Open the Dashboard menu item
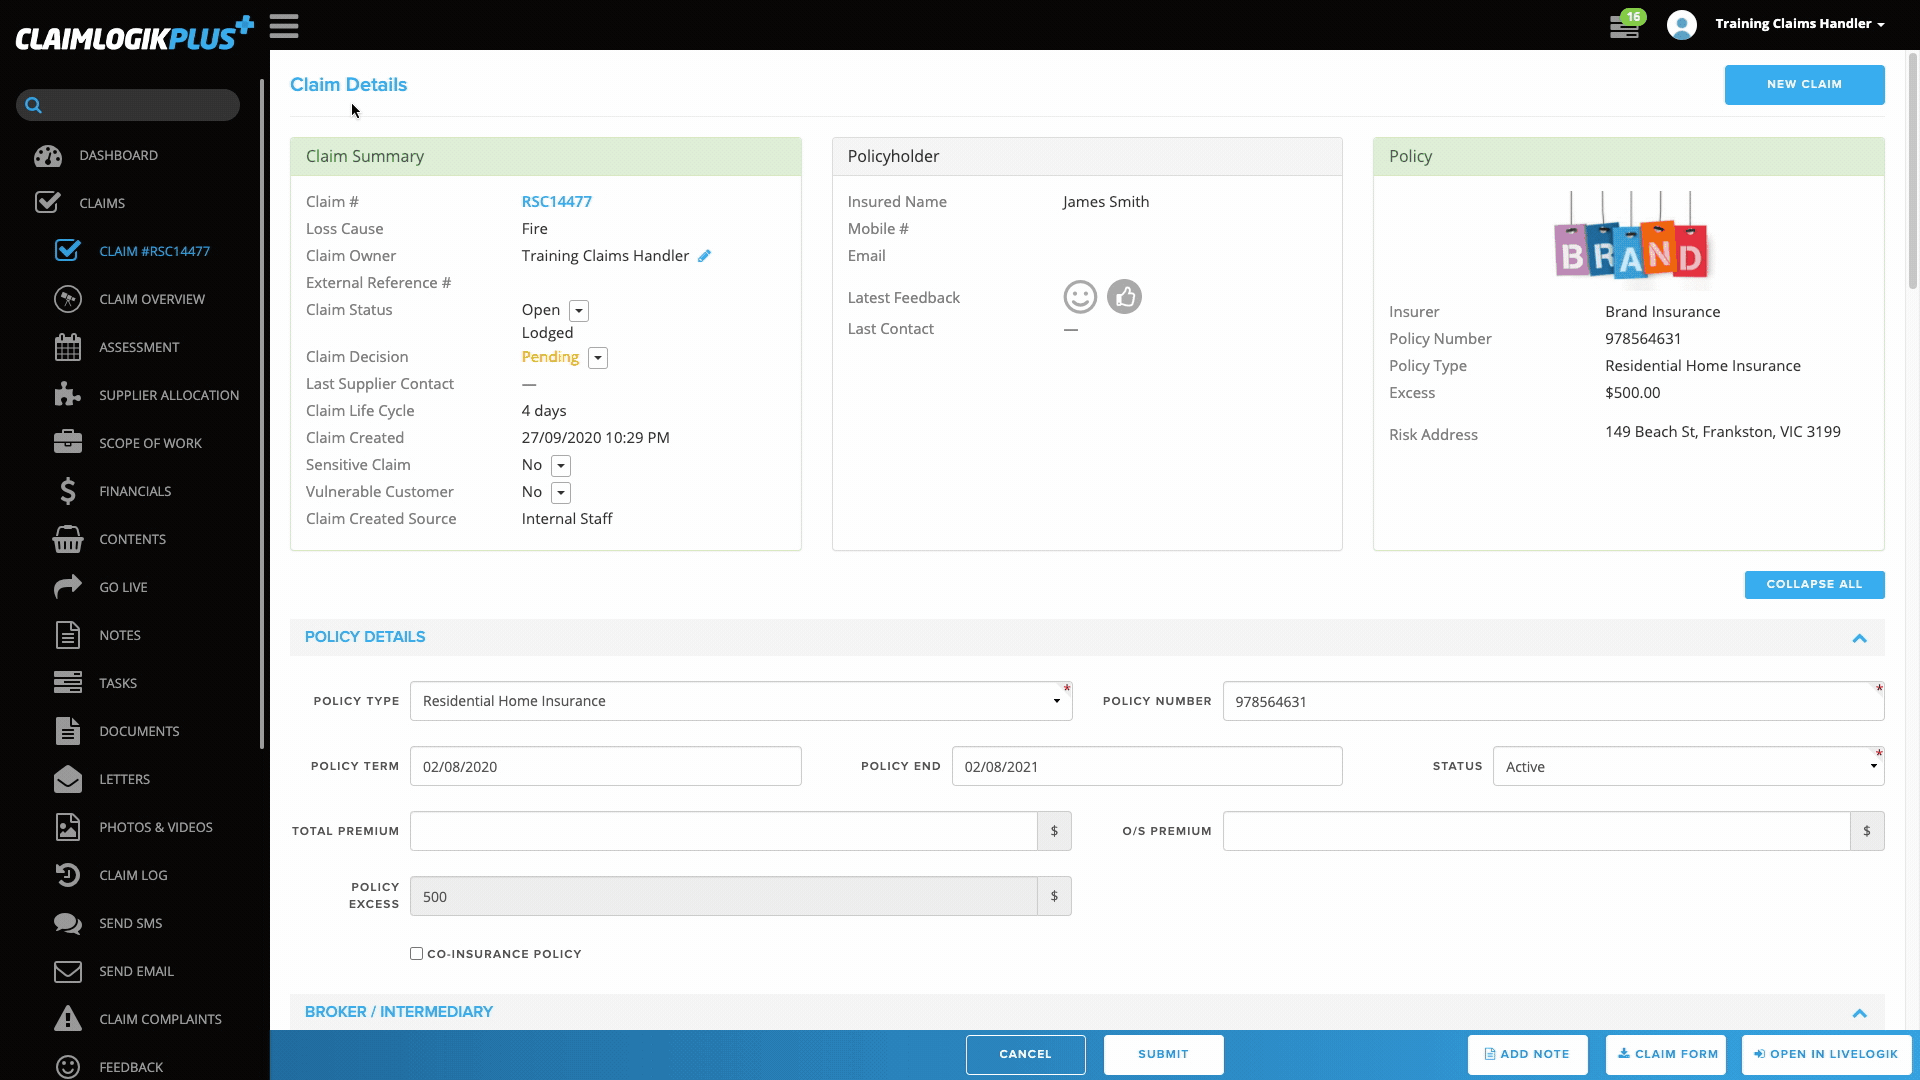Viewport: 1920px width, 1080px height. point(118,155)
